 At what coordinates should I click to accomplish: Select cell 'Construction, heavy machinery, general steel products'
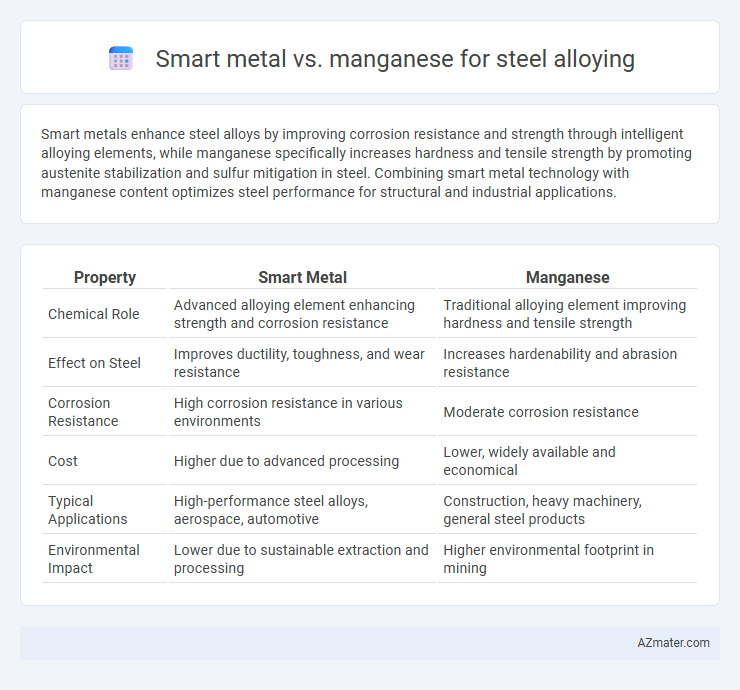(x=567, y=510)
